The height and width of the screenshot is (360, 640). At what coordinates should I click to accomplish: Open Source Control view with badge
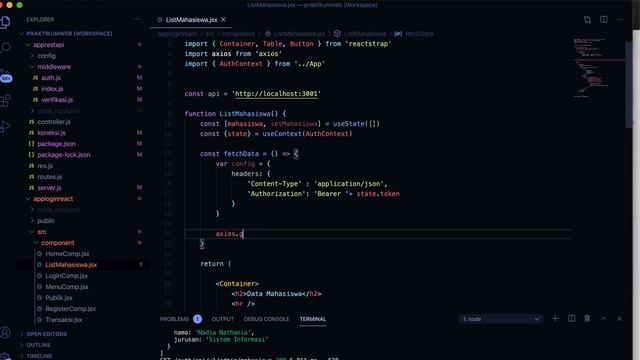coord(5,76)
